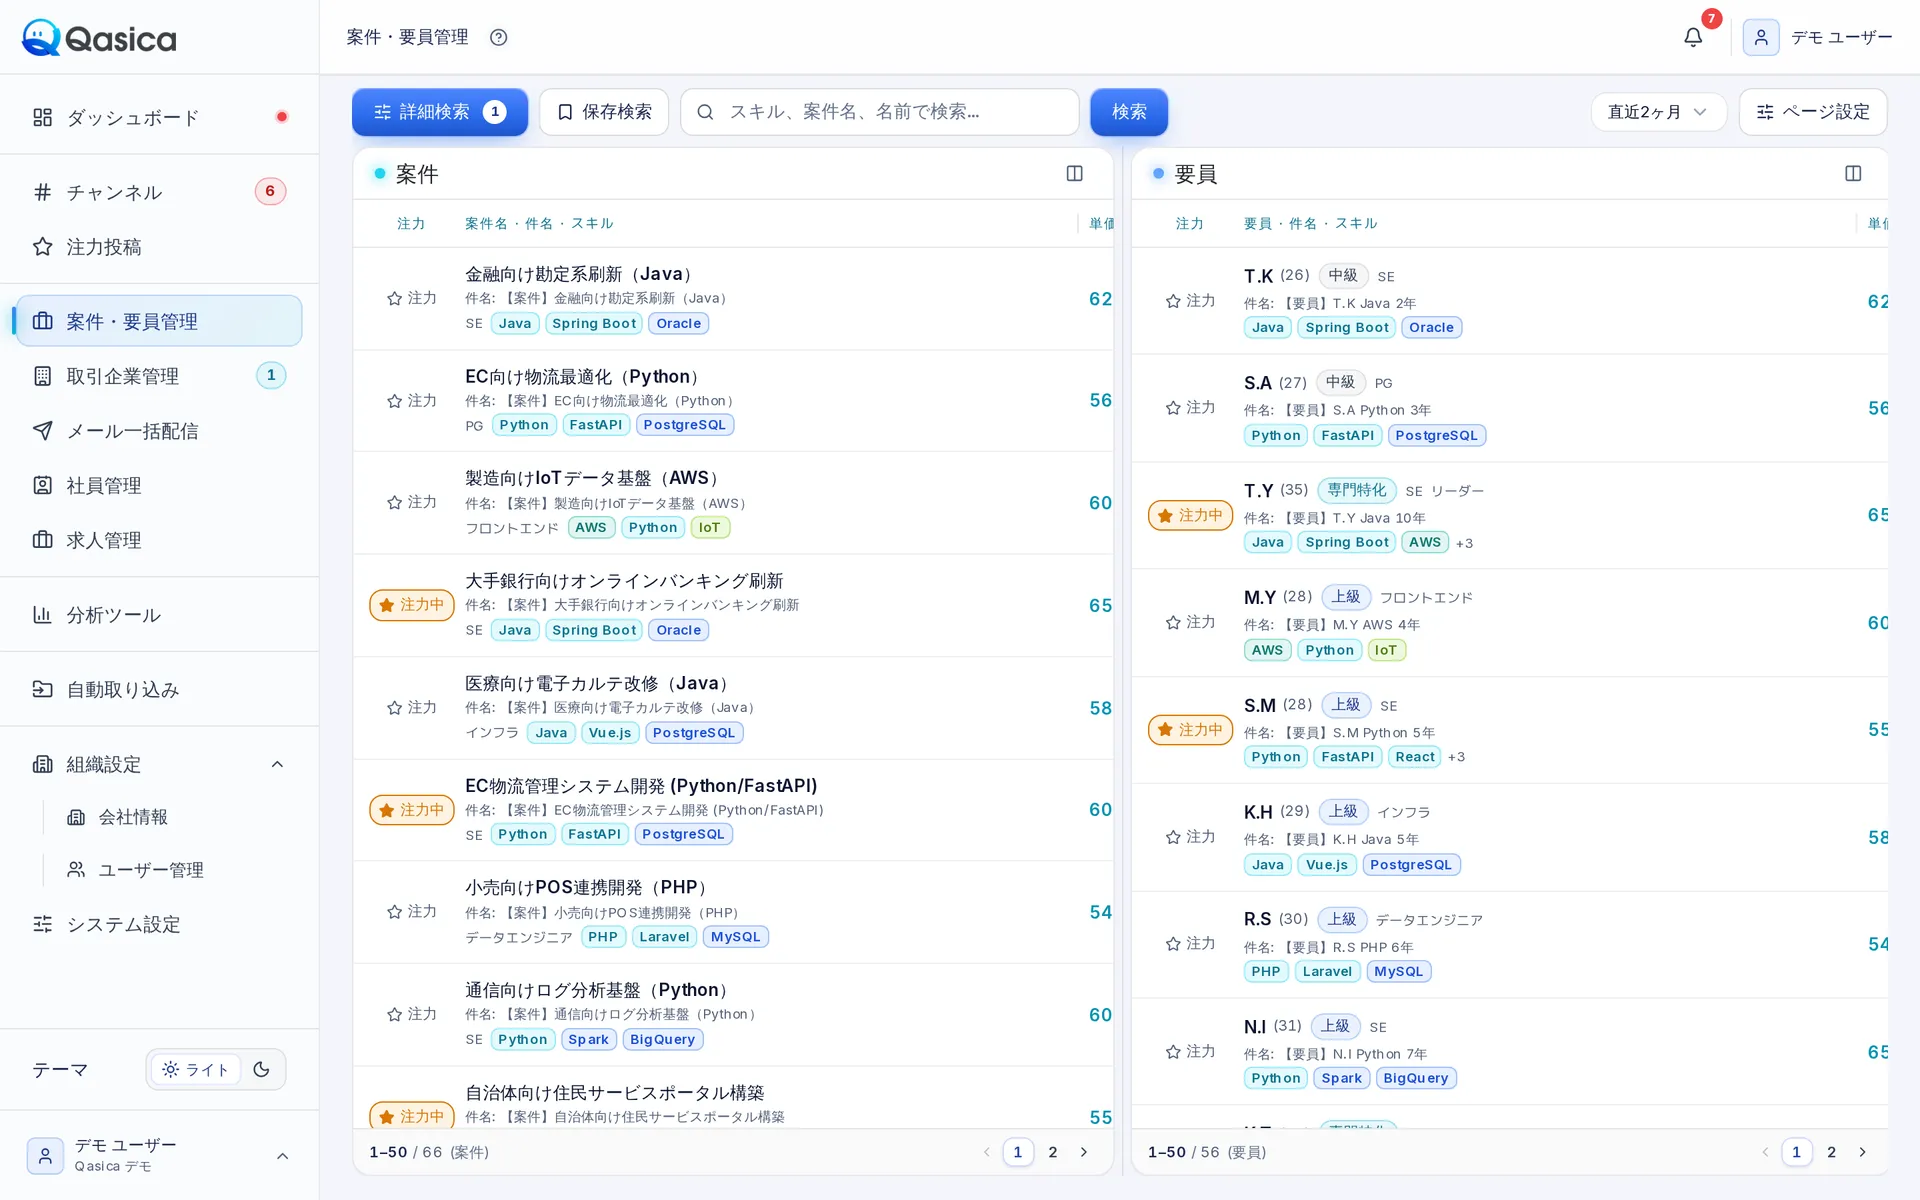1920x1200 pixels.
Task: Open 保存検索 list
Action: point(604,112)
